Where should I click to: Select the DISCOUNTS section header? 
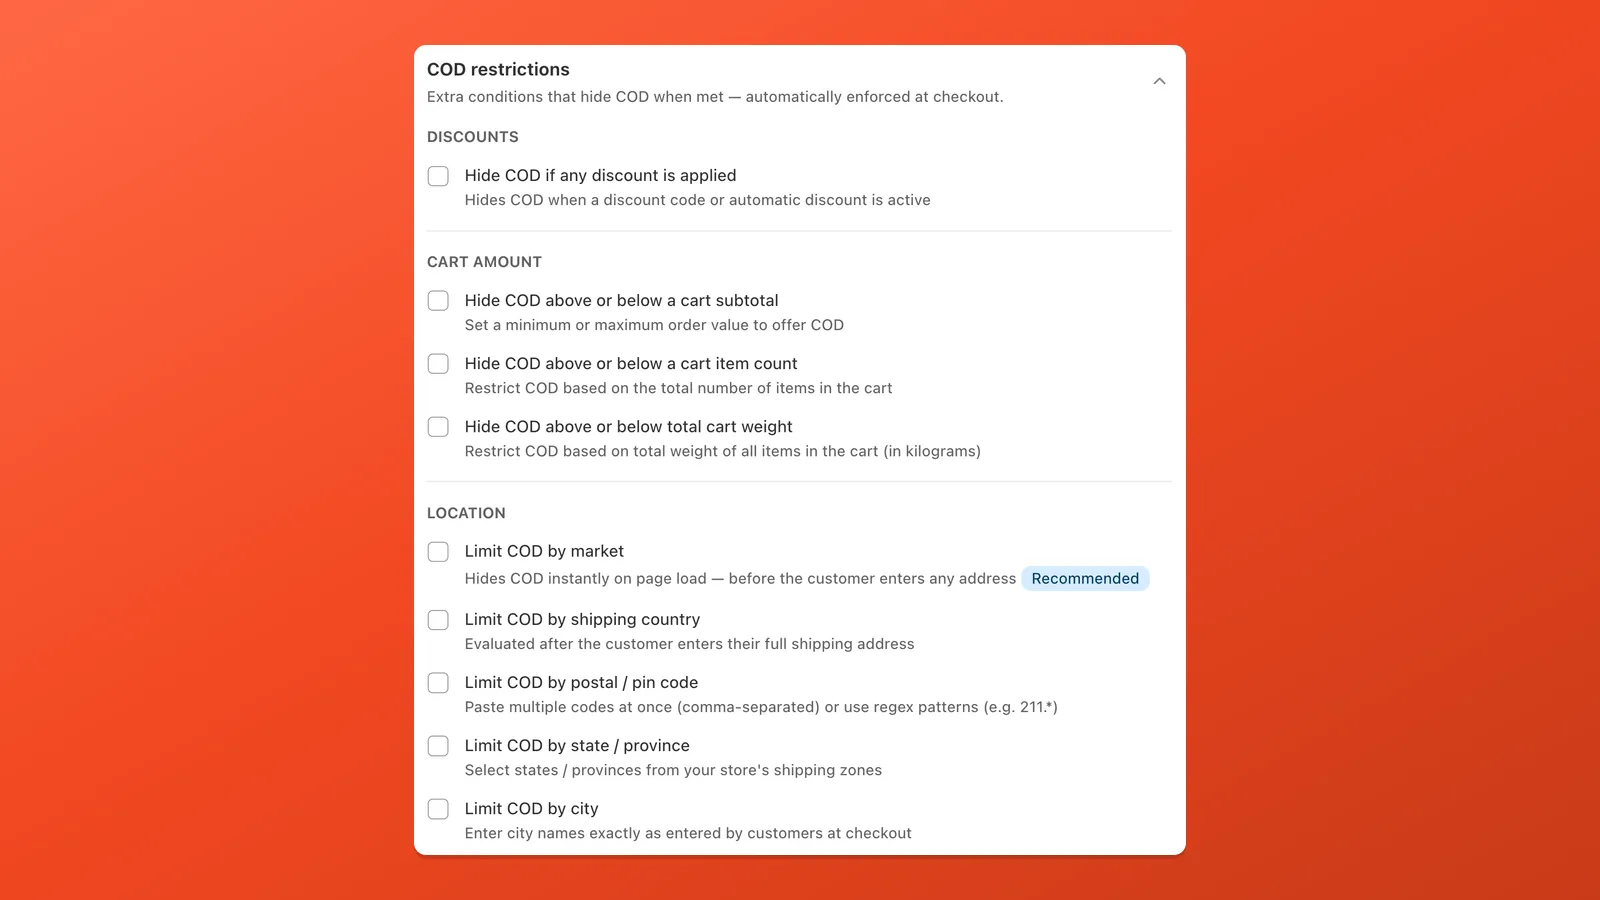pos(472,137)
